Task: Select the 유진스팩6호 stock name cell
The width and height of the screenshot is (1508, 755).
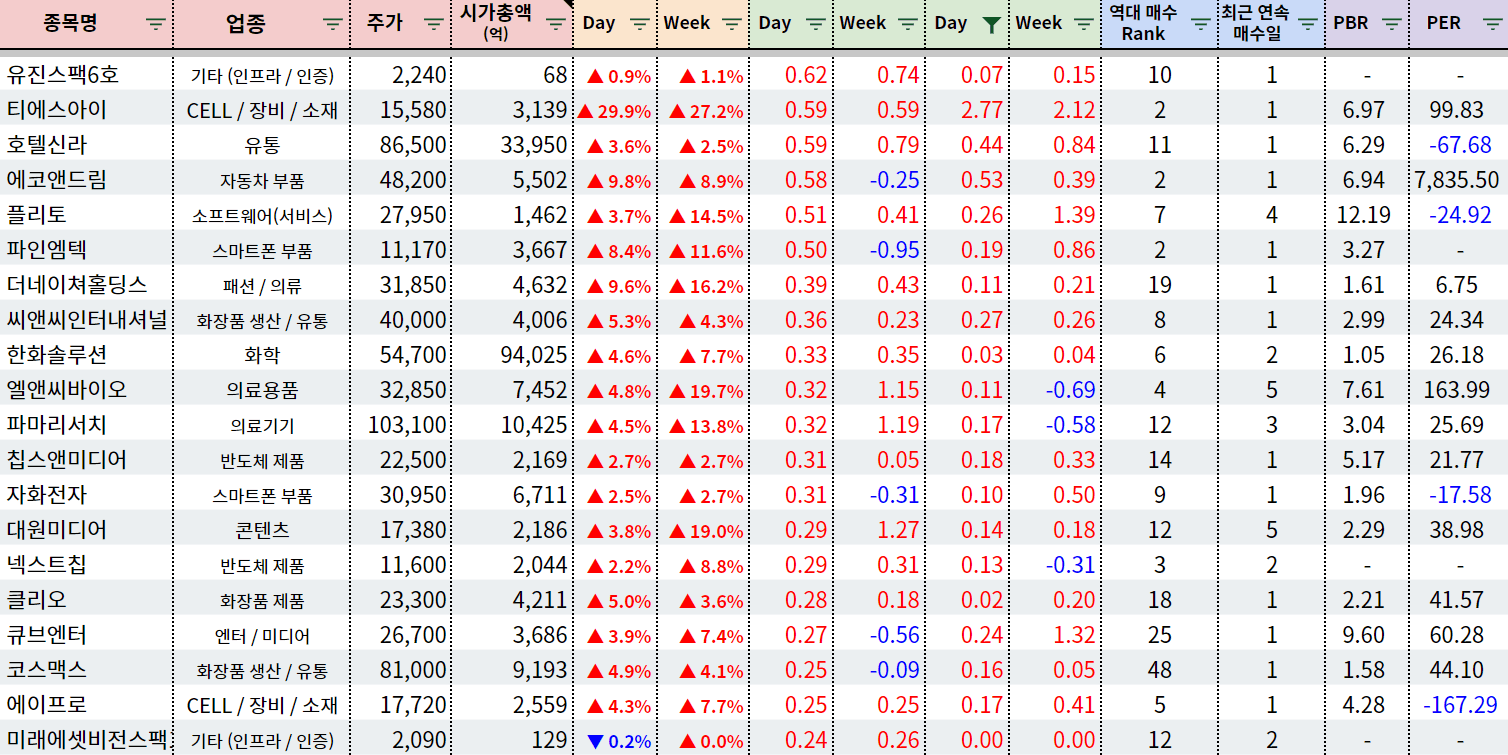Action: tap(87, 75)
